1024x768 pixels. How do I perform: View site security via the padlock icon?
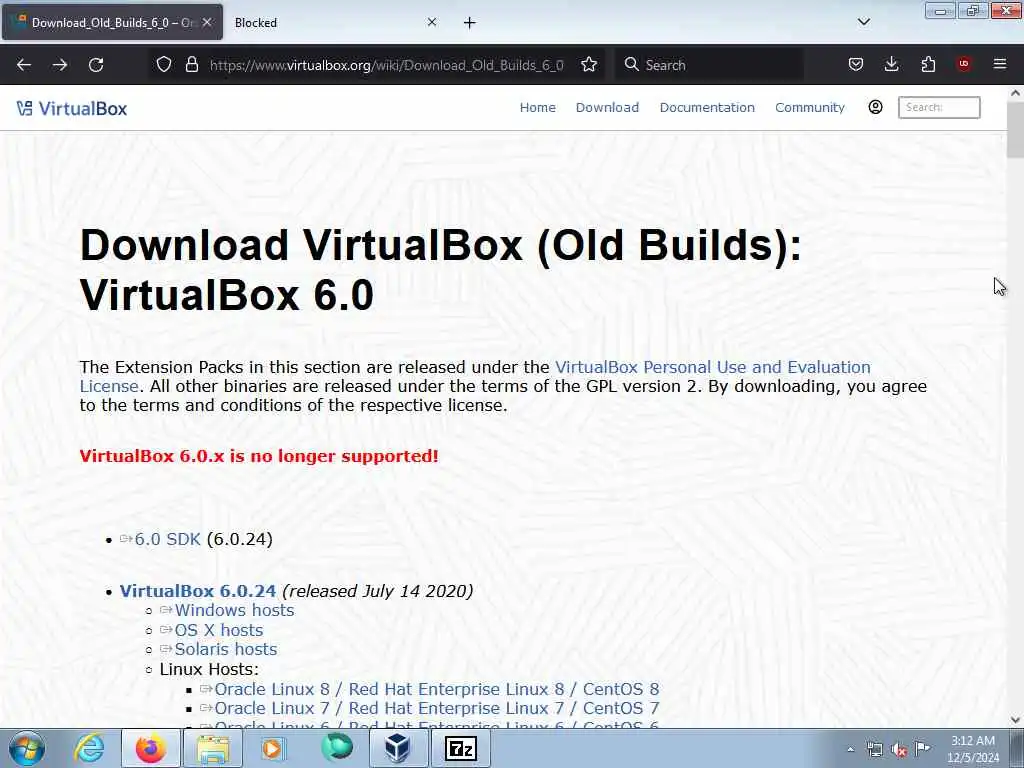tap(191, 65)
